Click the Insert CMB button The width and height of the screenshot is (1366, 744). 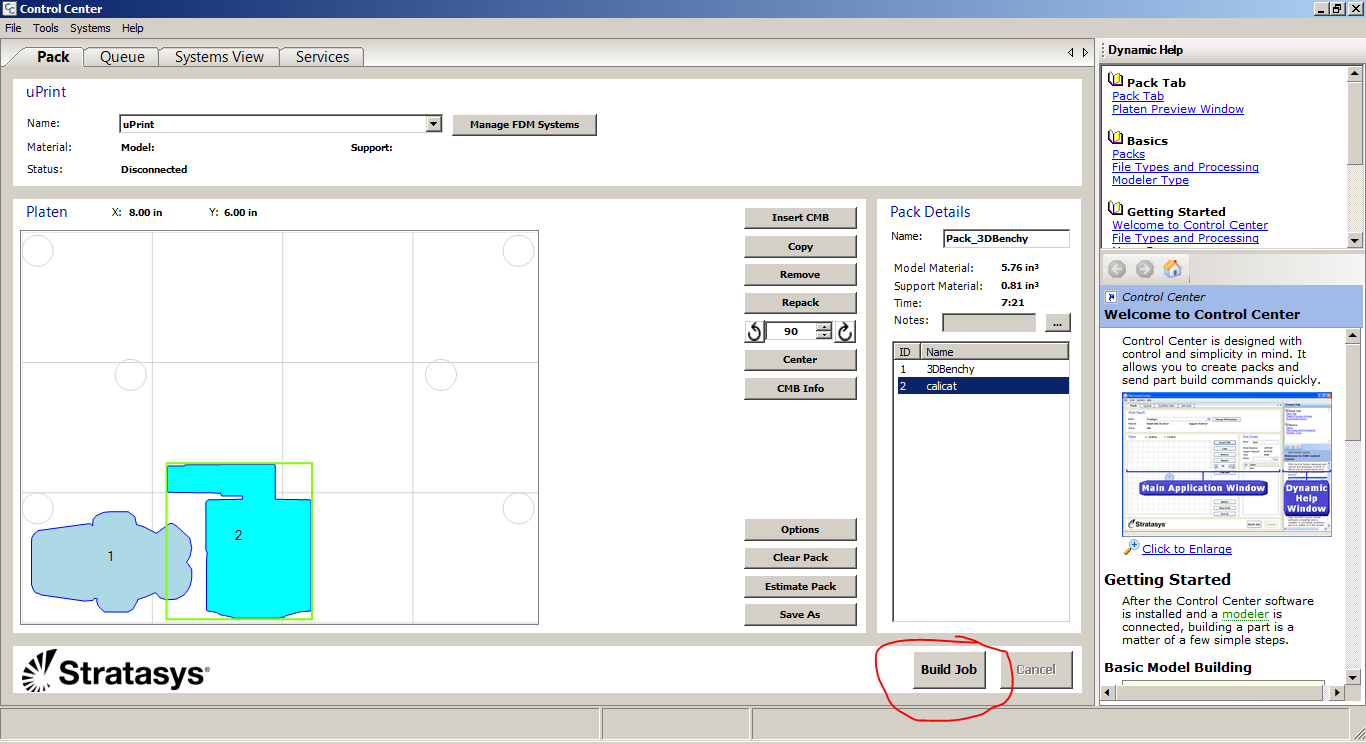tap(800, 218)
